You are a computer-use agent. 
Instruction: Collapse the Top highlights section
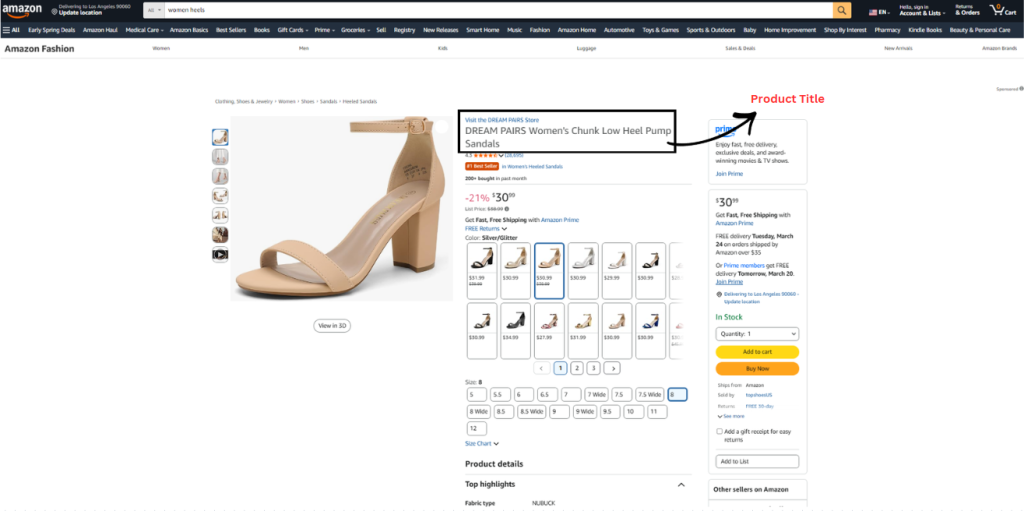click(x=681, y=485)
